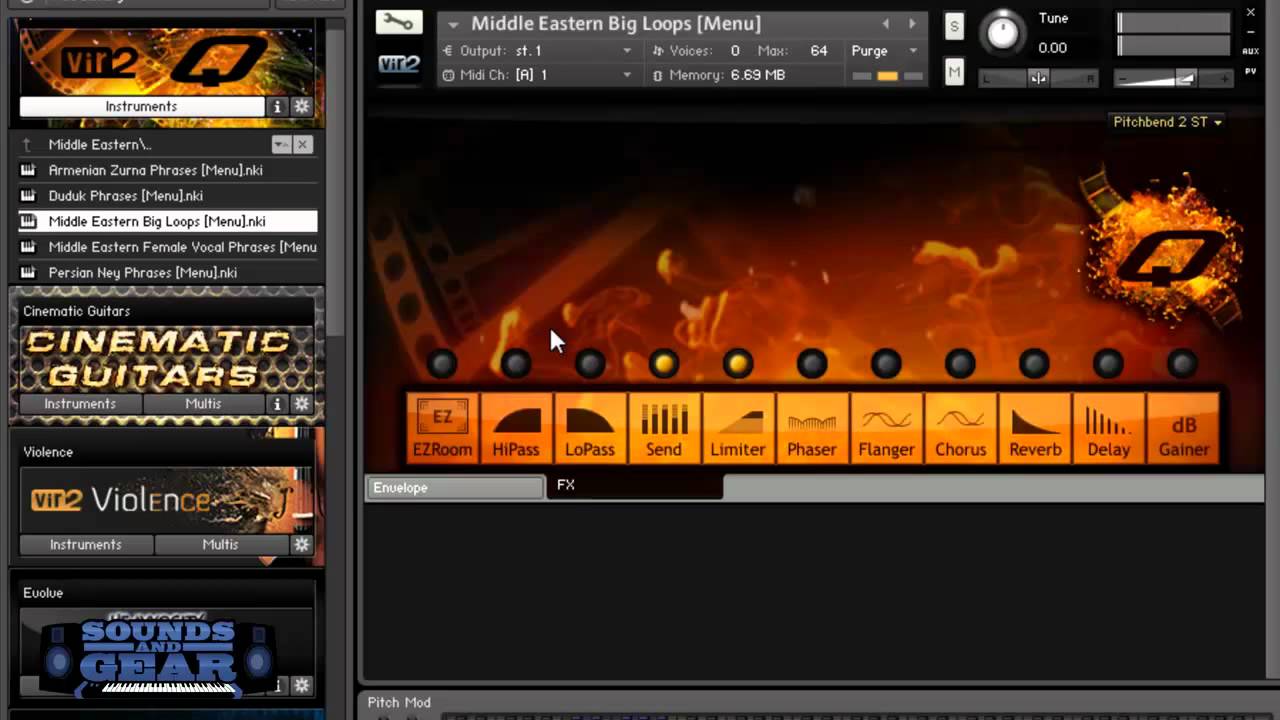Screen dimensions: 1280x720
Task: Load next instrument with right arrow
Action: [912, 24]
